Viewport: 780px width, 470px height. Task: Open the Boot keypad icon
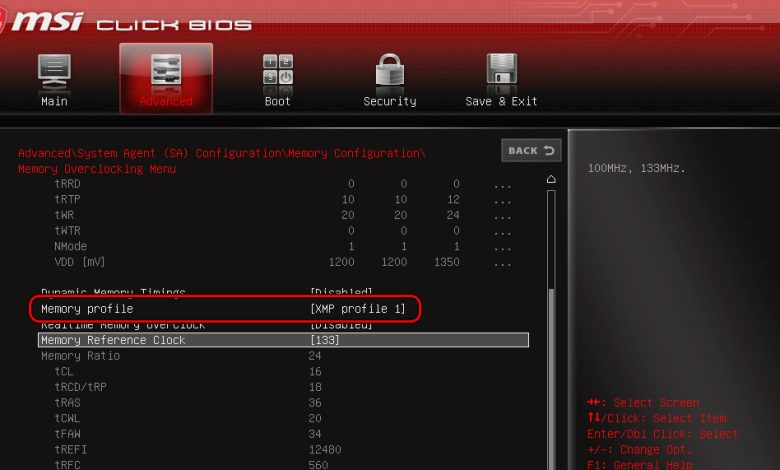pyautogui.click(x=278, y=71)
